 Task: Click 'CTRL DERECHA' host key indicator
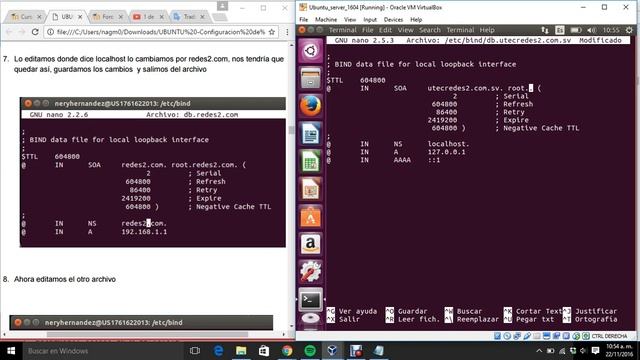609,336
